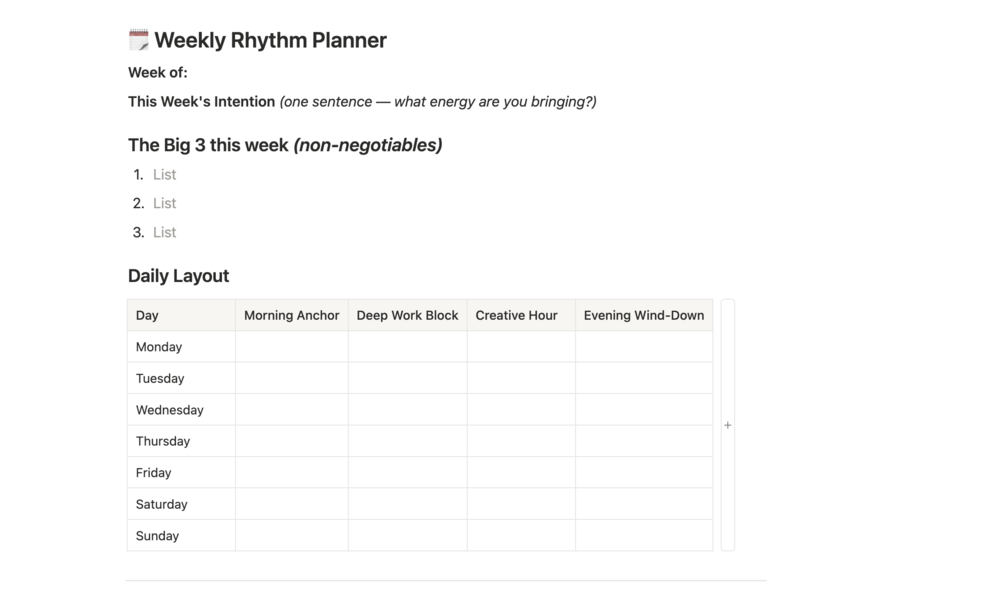Select the Deep Work Block header cell
This screenshot has height=596, width=1005.
(408, 315)
